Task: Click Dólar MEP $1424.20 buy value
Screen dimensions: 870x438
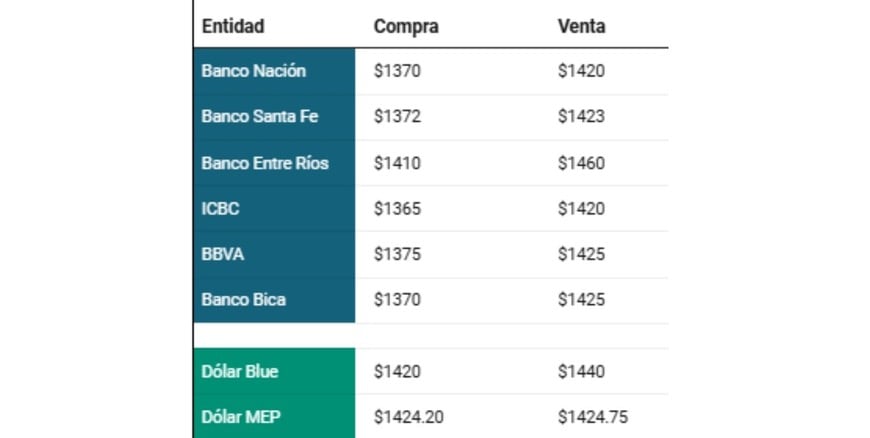Action: [409, 416]
